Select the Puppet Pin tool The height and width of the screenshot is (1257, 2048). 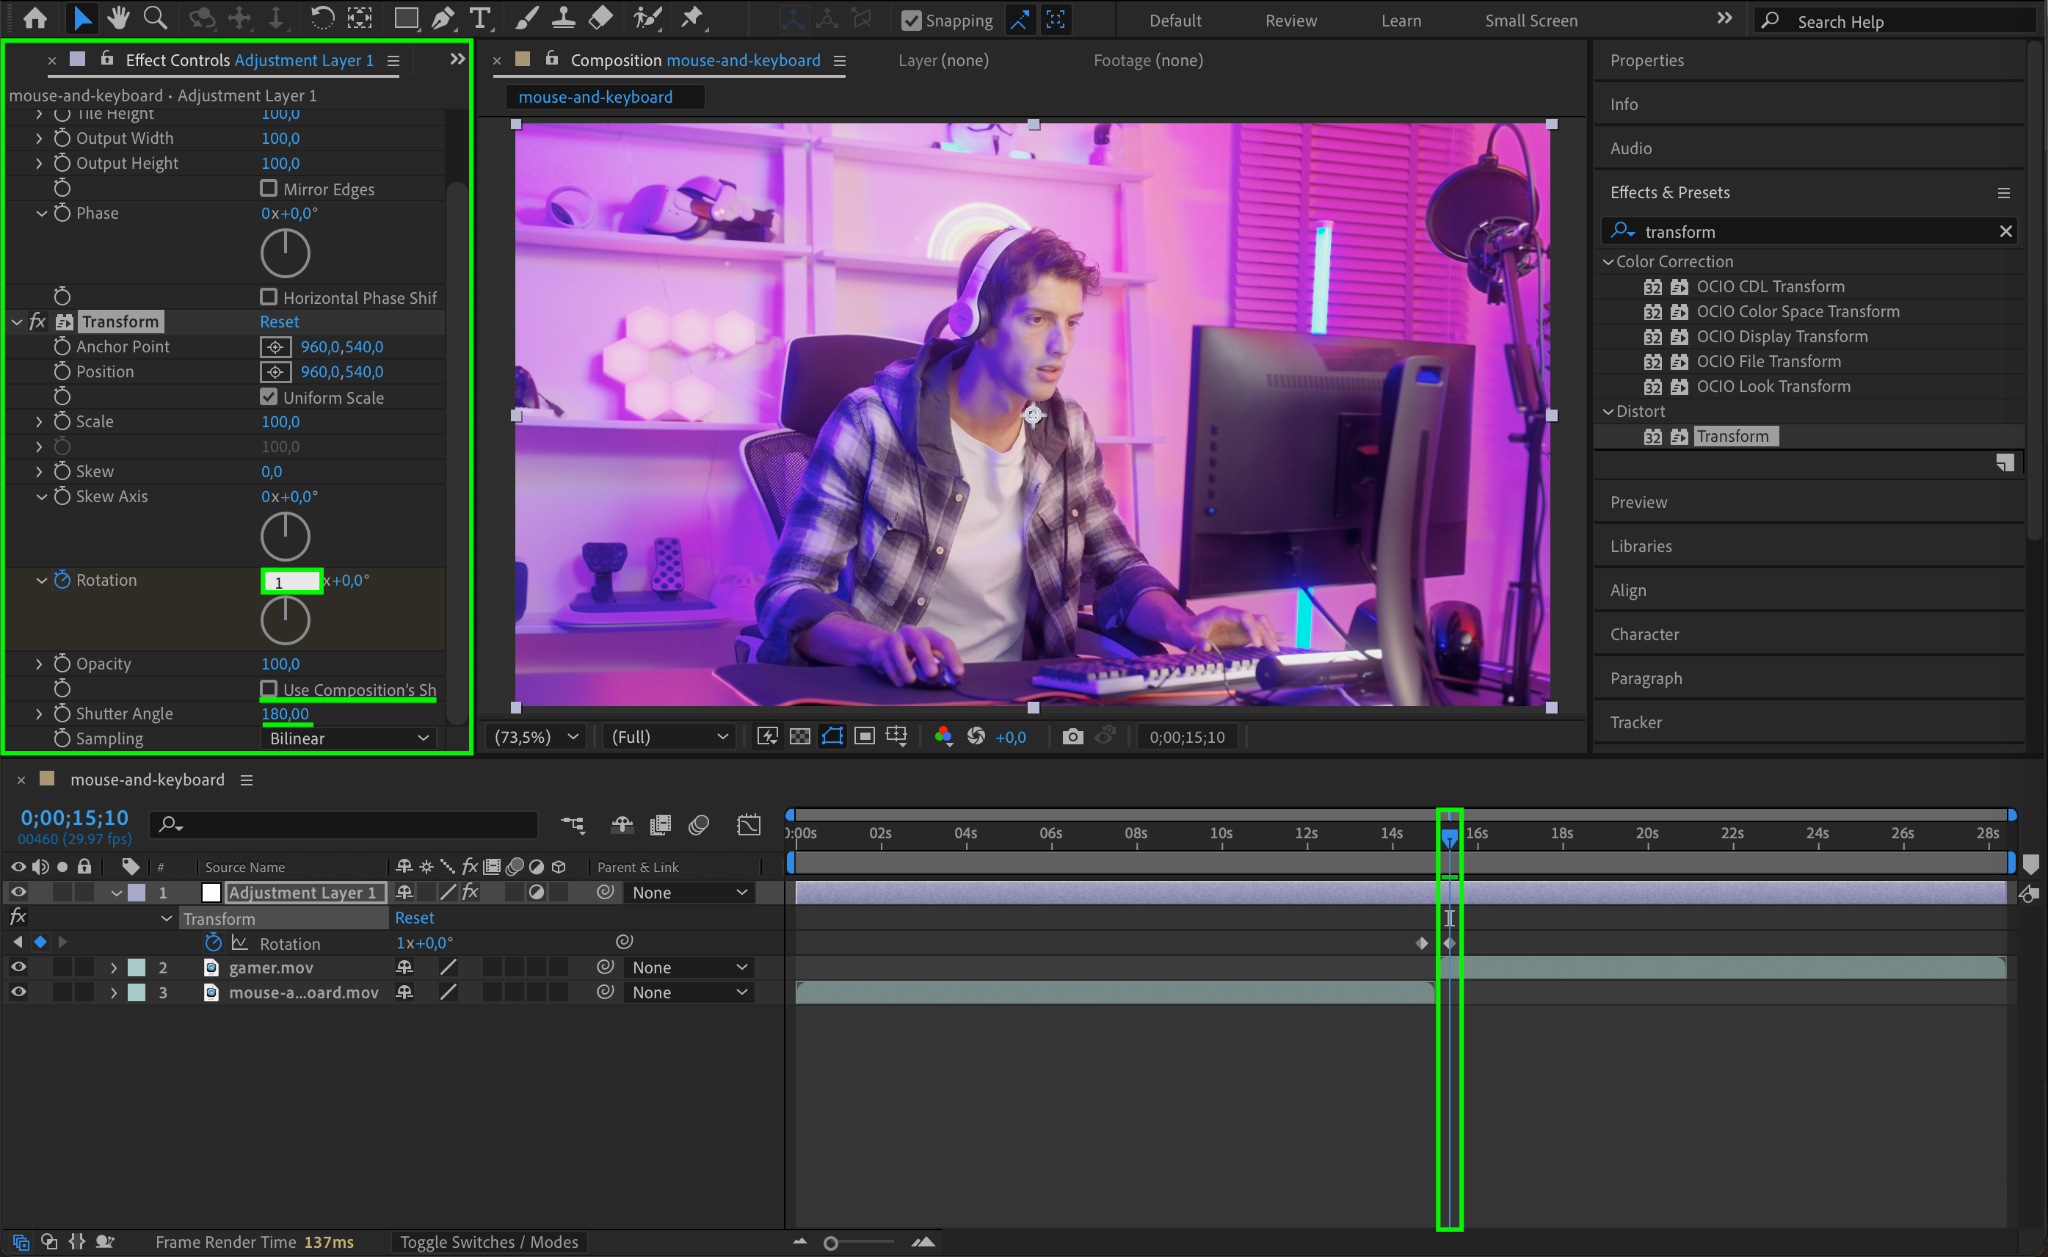click(692, 18)
